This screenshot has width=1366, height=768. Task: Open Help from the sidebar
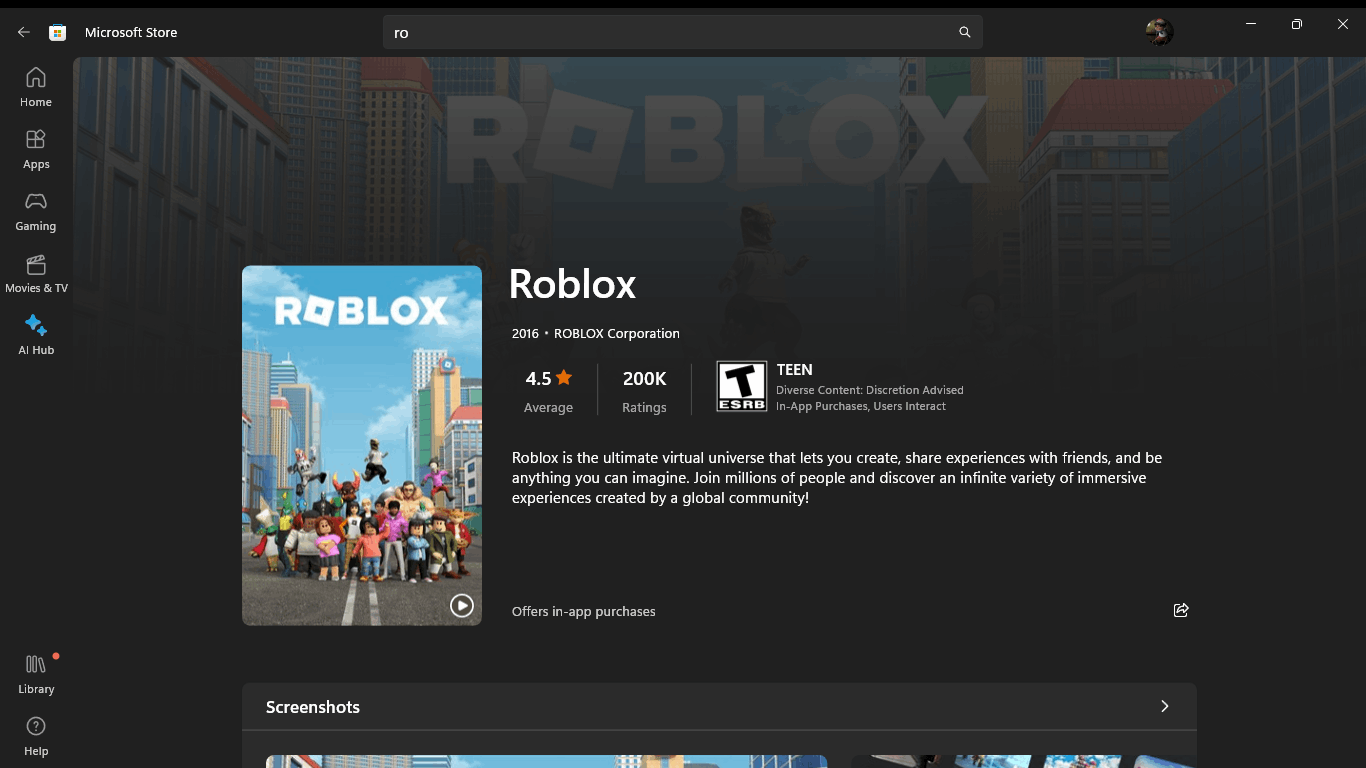coord(36,736)
